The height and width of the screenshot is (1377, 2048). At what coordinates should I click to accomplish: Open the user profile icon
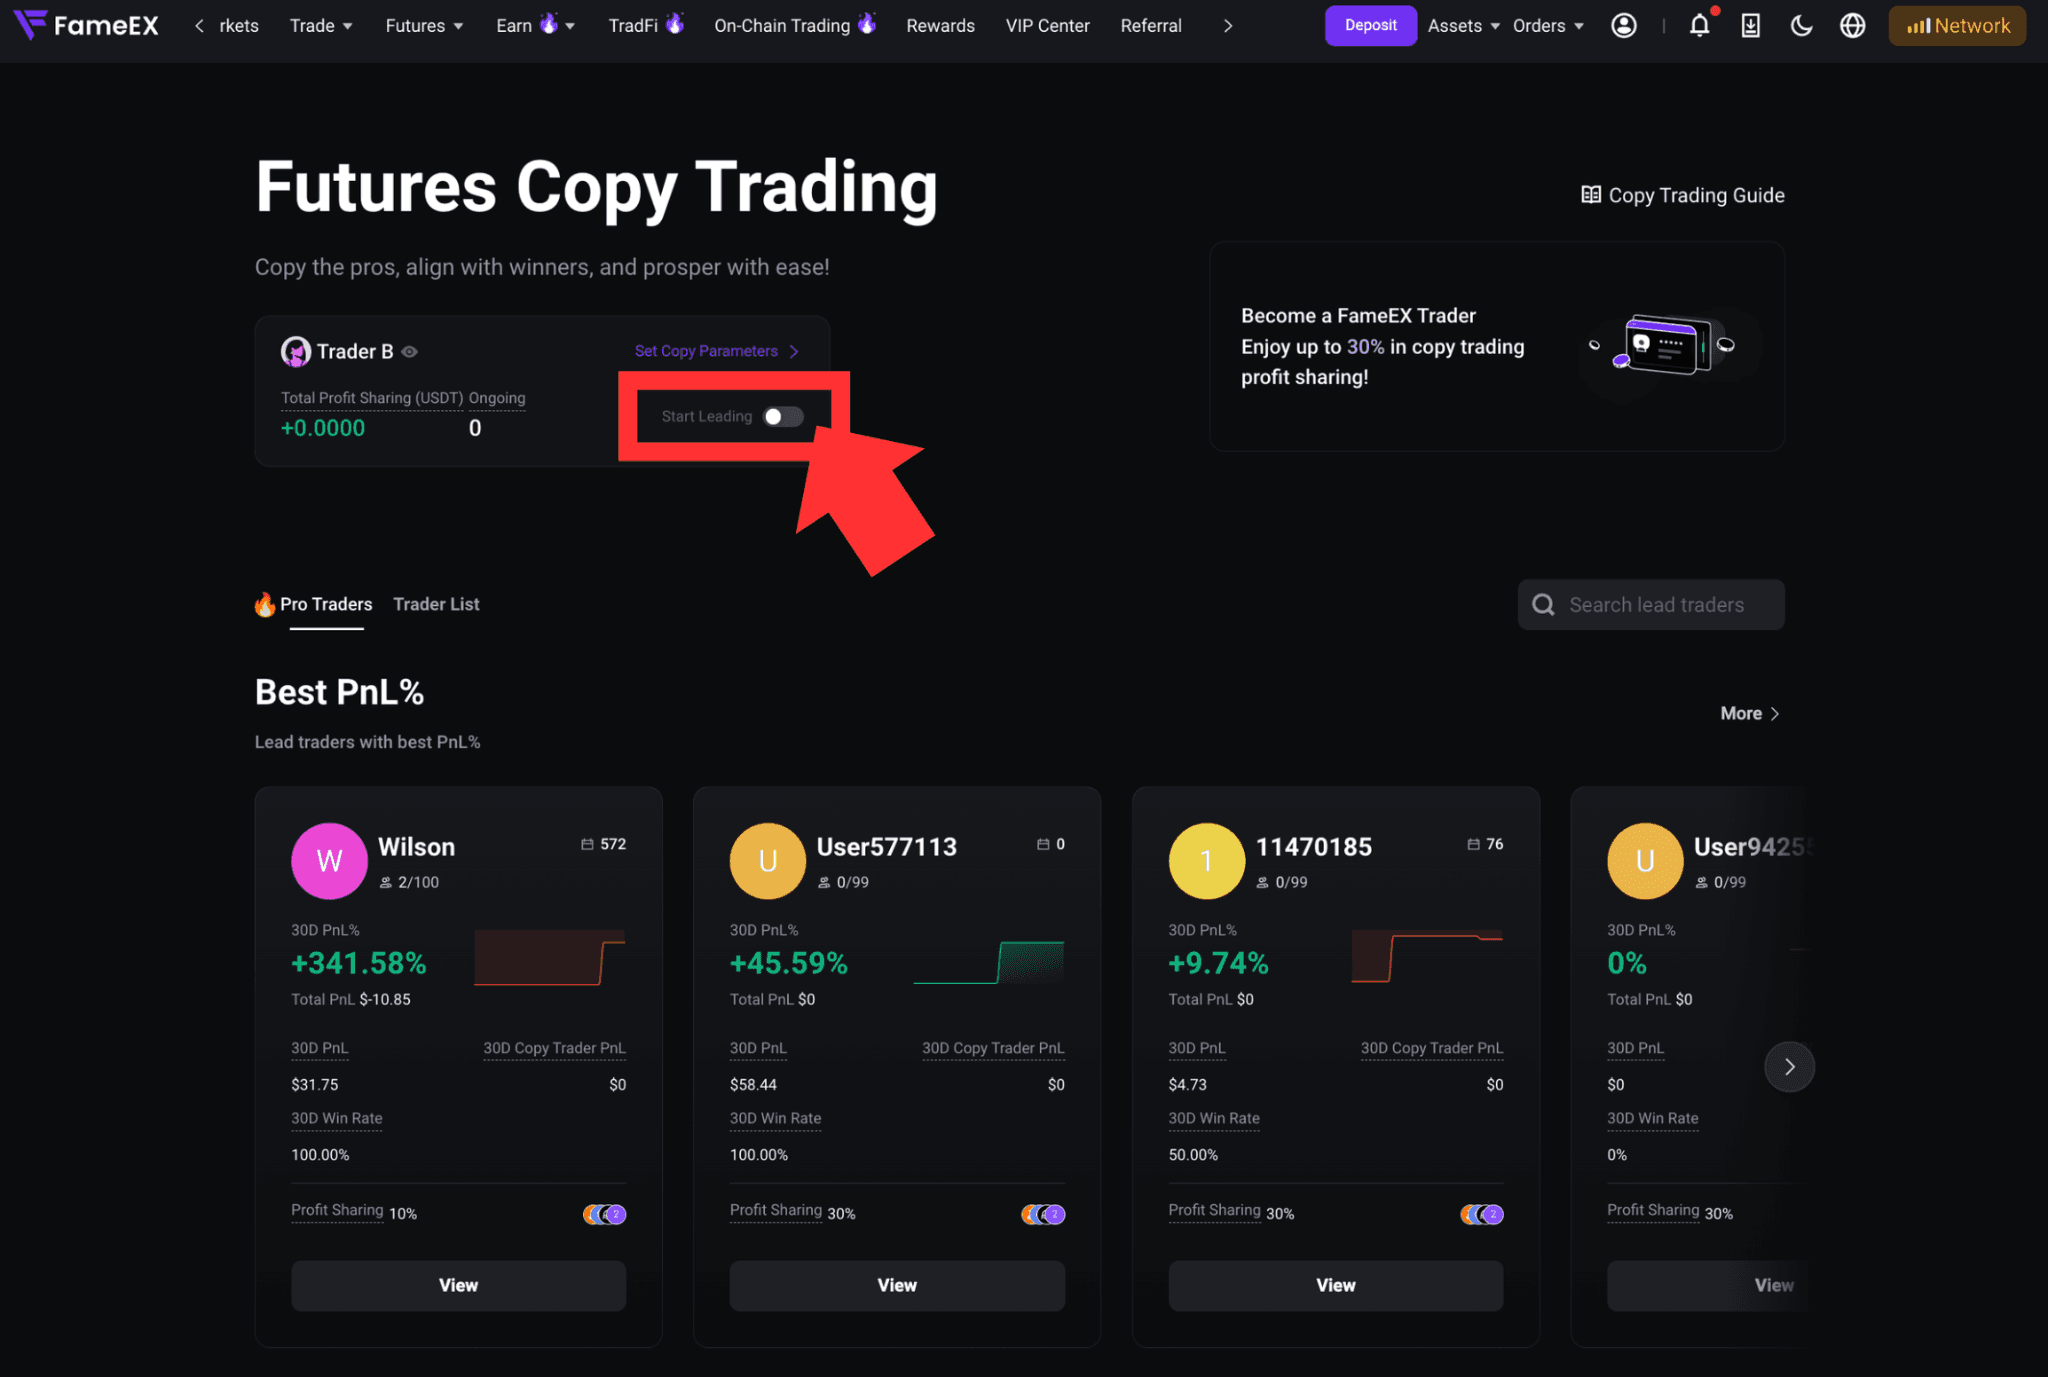[1624, 26]
